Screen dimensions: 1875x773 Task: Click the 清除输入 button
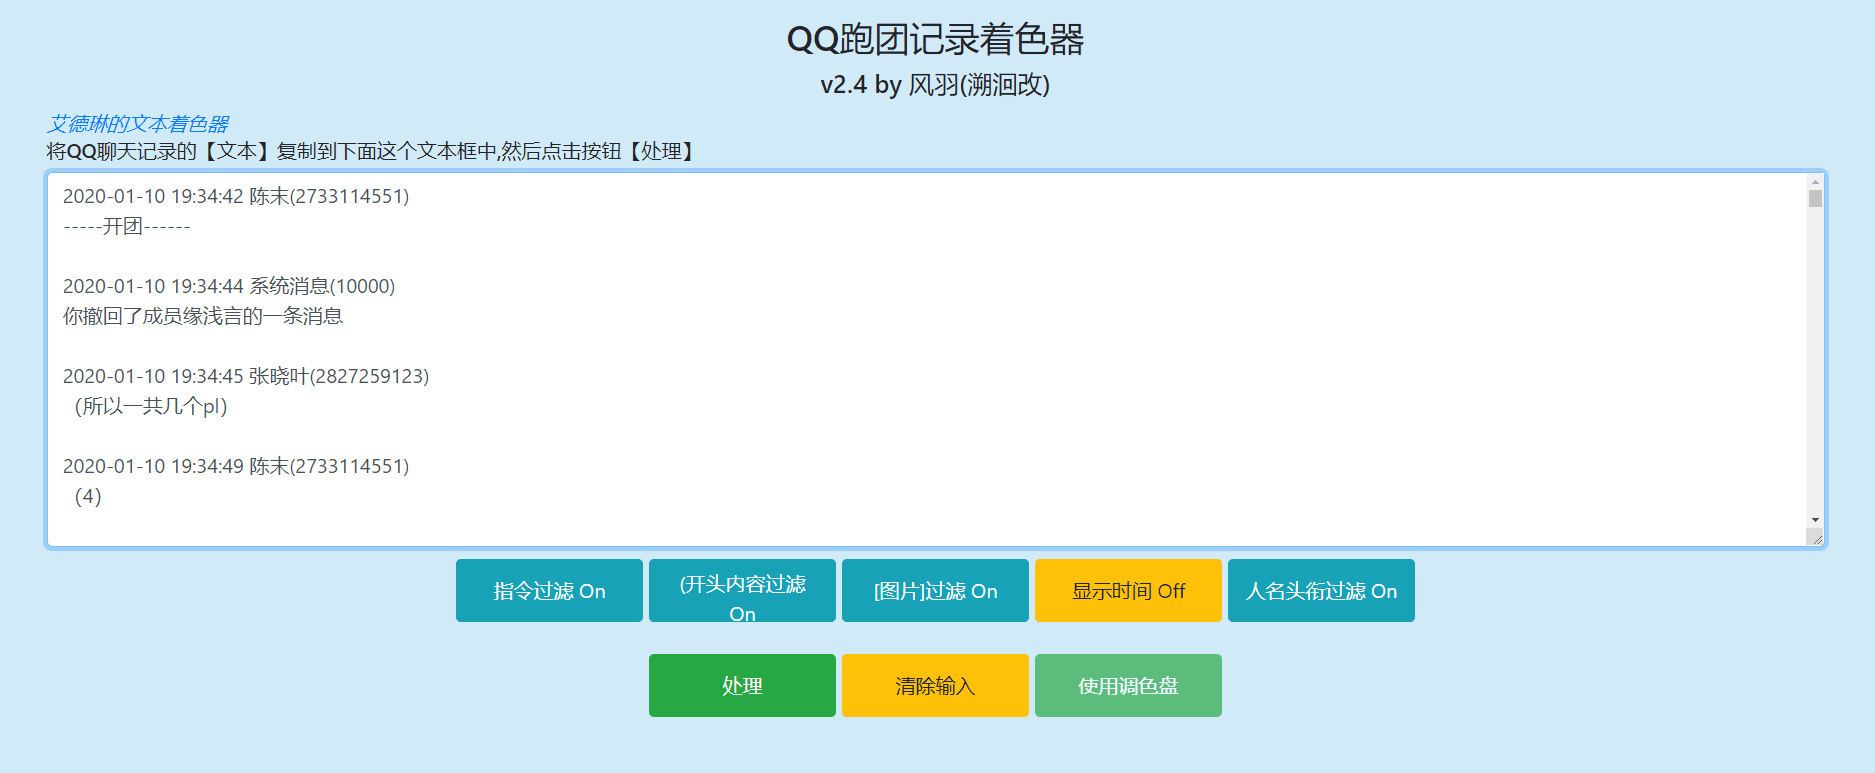pyautogui.click(x=935, y=685)
